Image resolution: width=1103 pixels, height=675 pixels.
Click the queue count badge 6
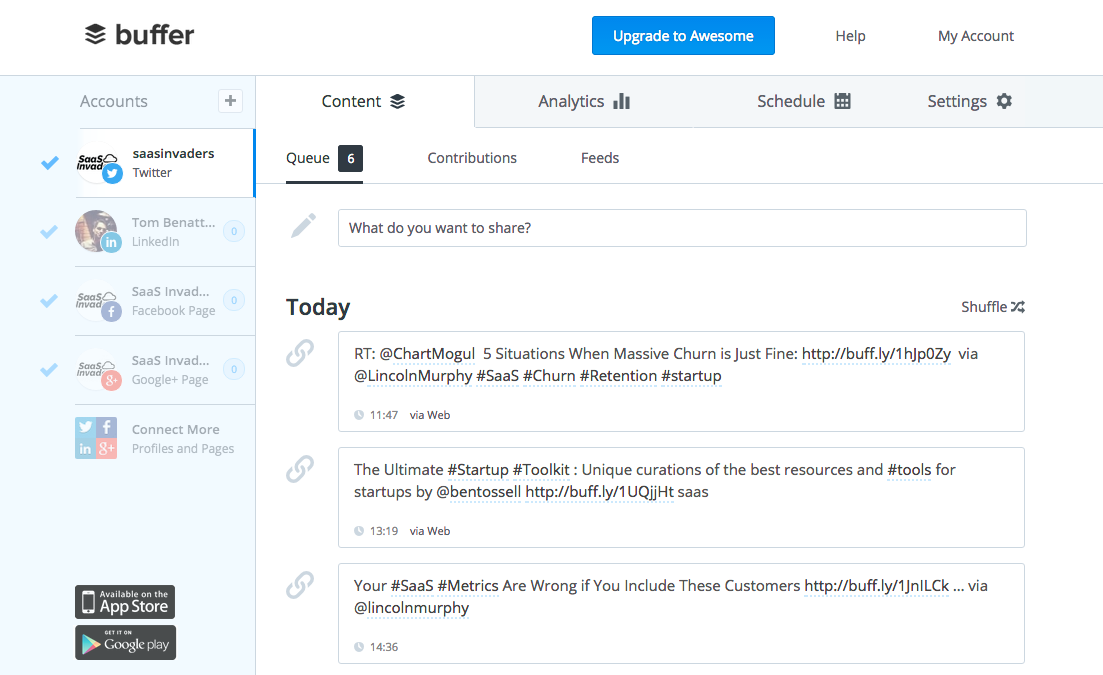coord(350,158)
